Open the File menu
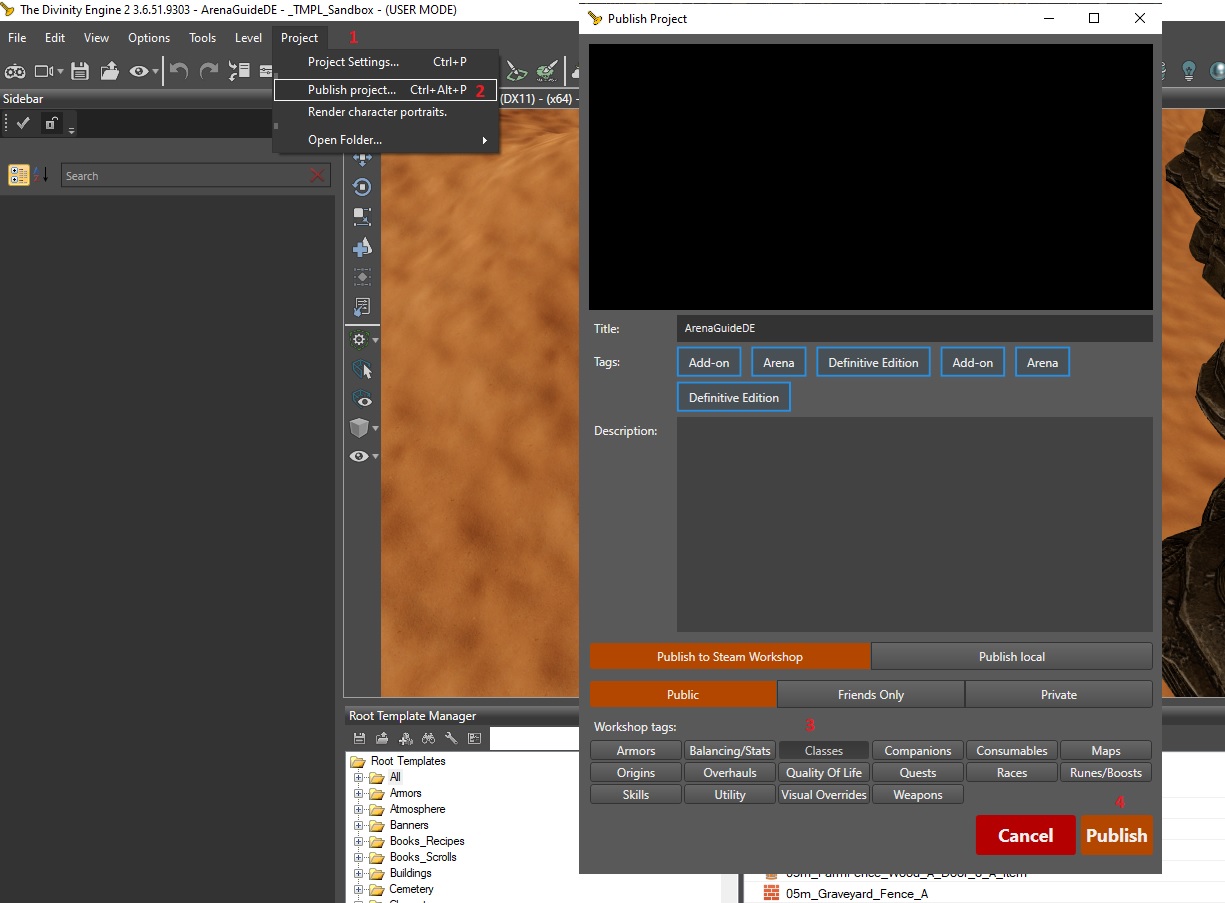The image size is (1225, 903). [17, 38]
